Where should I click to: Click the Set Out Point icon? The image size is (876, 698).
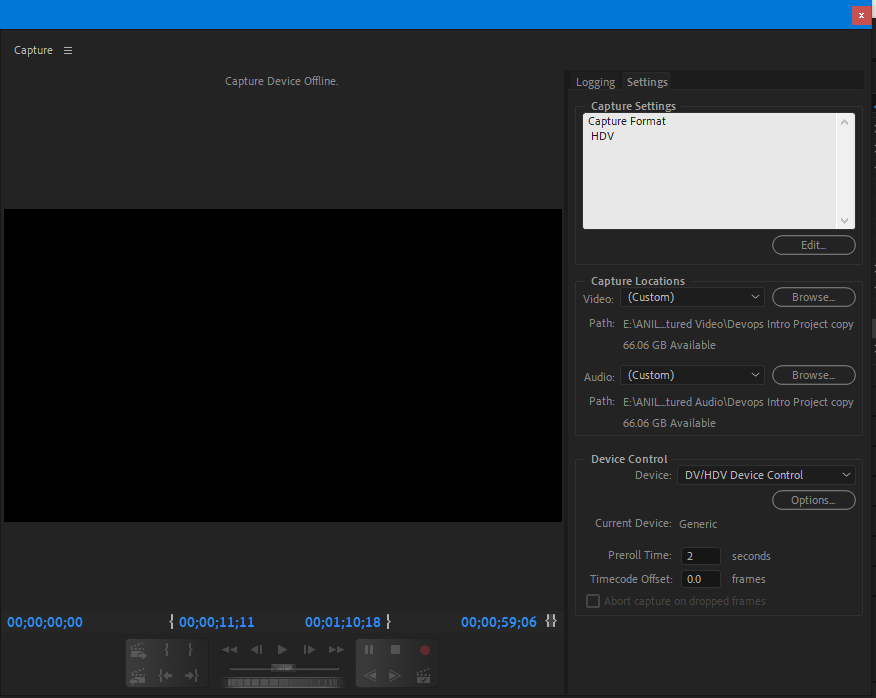(x=188, y=648)
